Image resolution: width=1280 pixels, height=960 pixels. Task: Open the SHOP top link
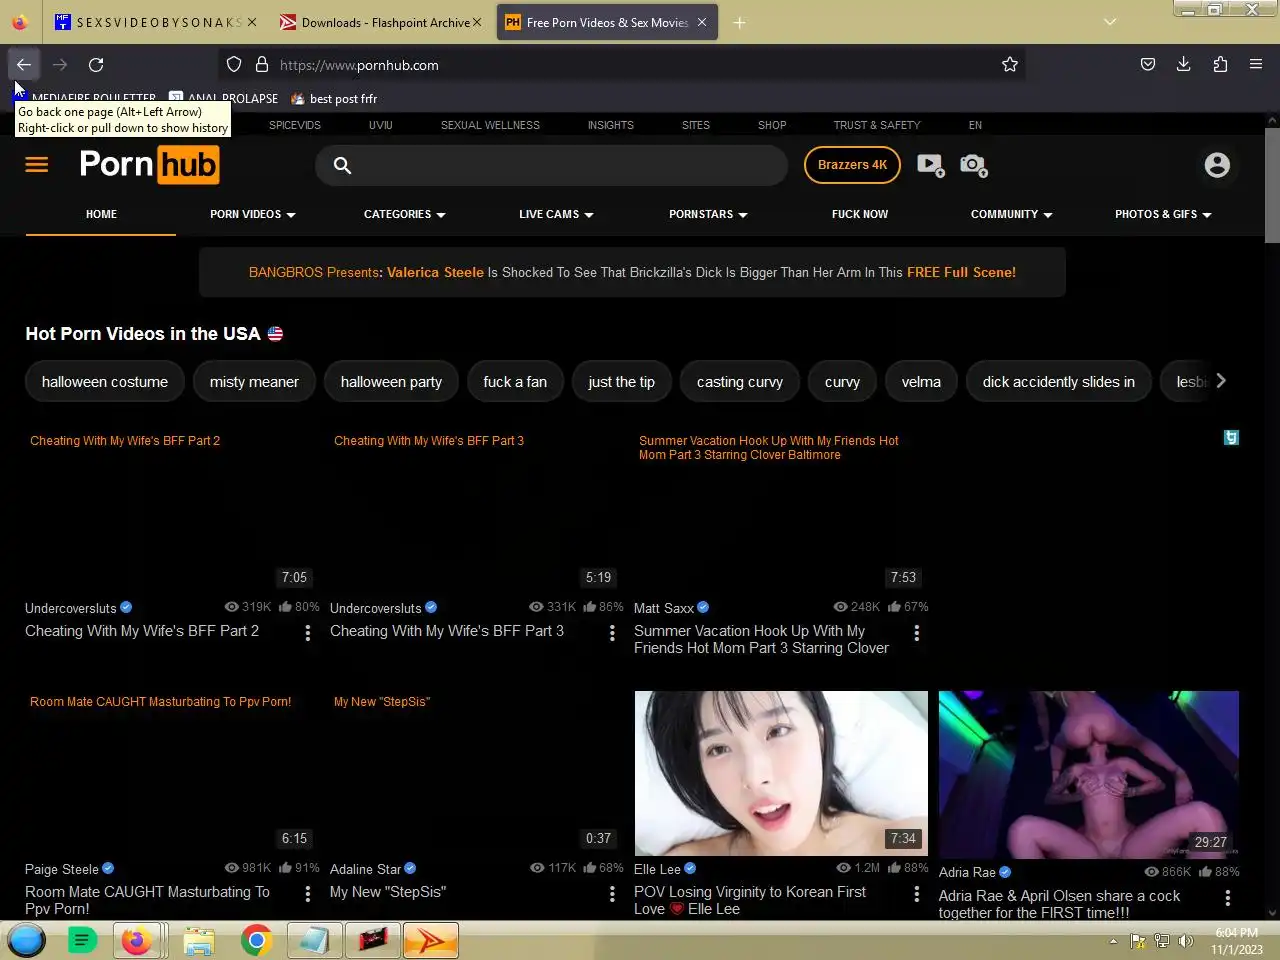tap(772, 125)
